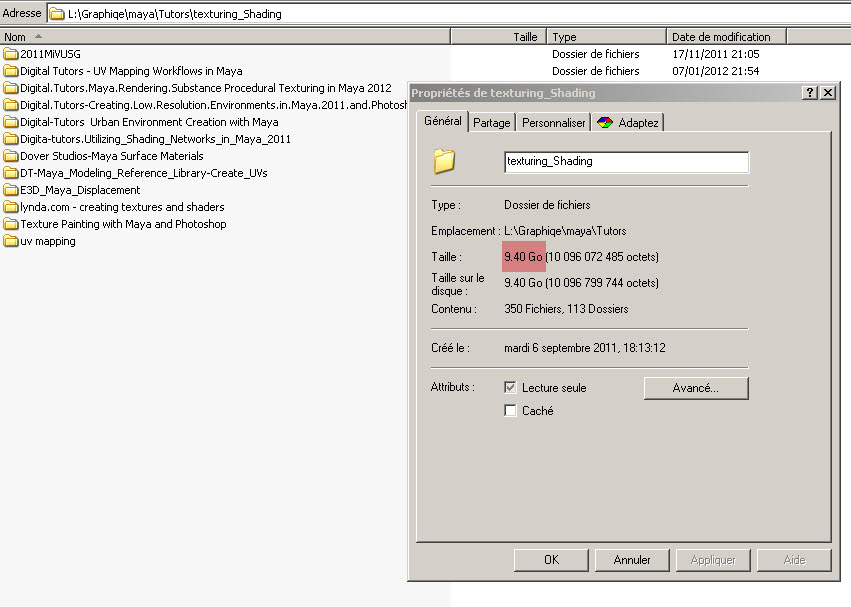
Task: Select Digita-tutors.Utilizing_Shading_Networks_in_Maya_2011
Action: coord(155,139)
